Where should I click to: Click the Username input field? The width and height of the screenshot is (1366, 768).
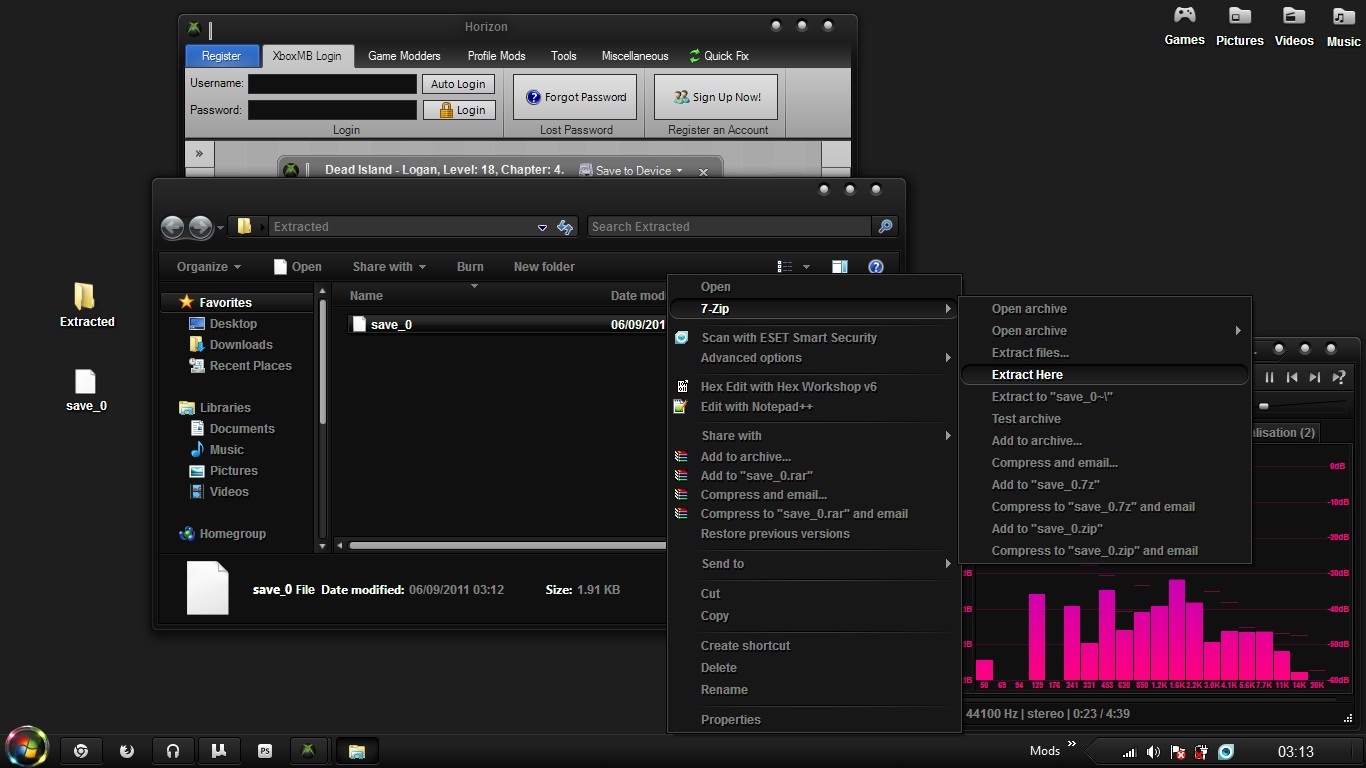(x=332, y=84)
